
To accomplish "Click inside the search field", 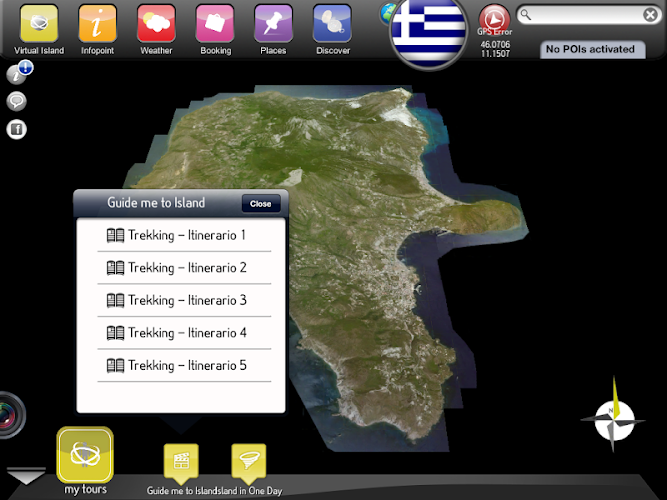I will 584,15.
